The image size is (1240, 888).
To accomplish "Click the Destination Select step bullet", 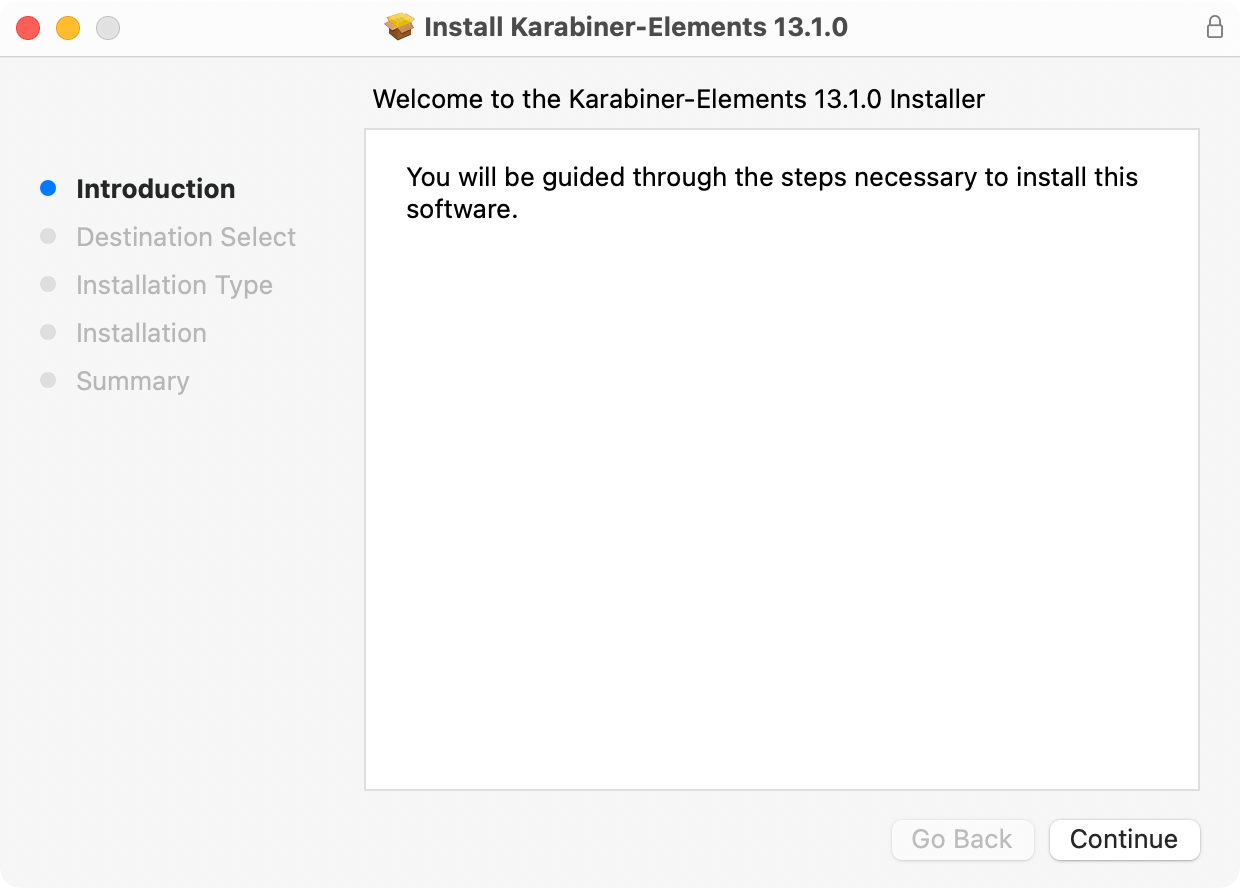I will pyautogui.click(x=48, y=236).
